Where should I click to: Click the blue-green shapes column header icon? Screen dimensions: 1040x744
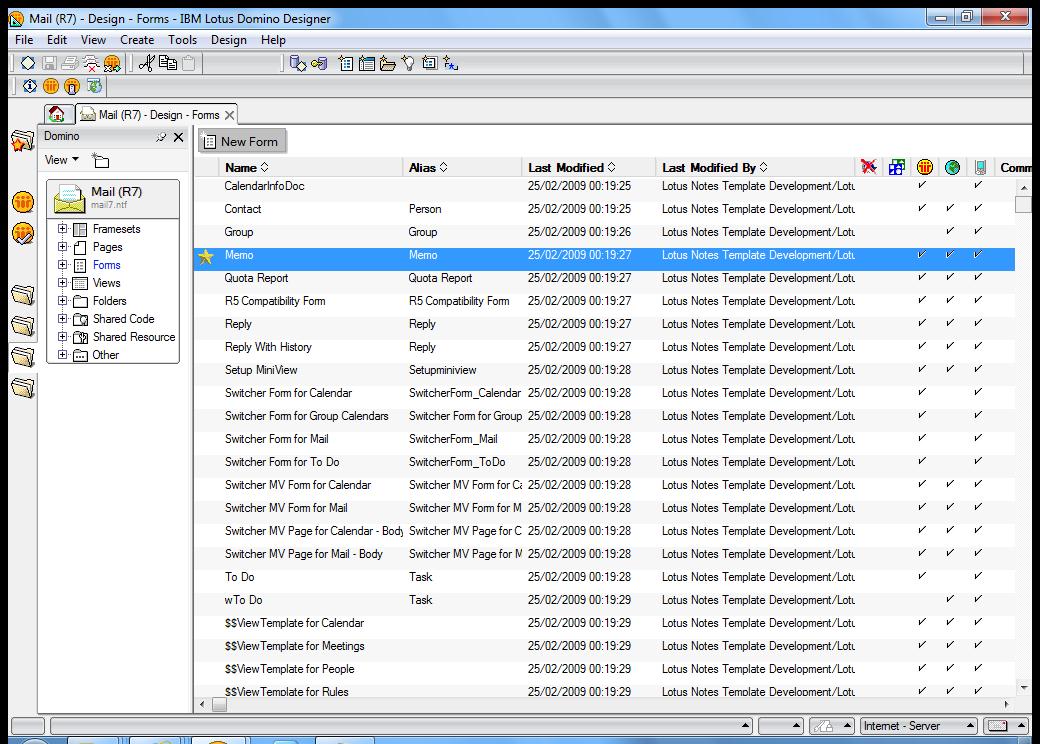(x=897, y=167)
